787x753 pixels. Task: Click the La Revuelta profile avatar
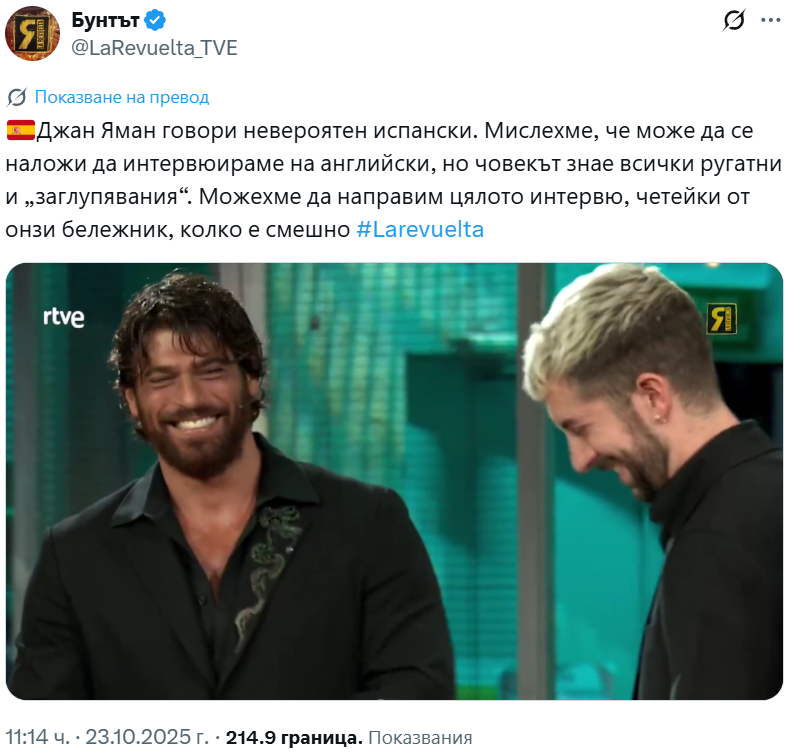click(x=33, y=34)
